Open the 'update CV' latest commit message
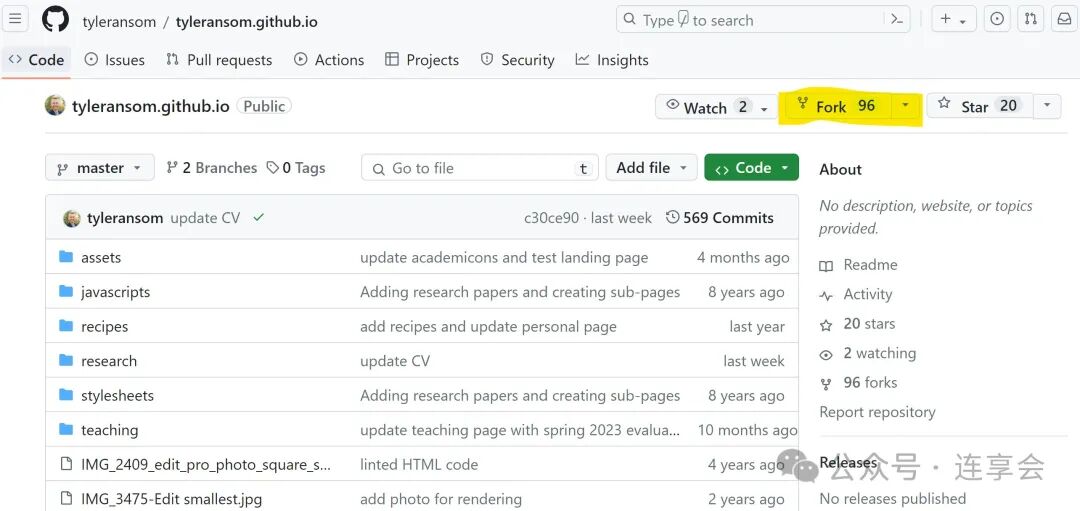Screen dimensions: 1080x511 click(205, 218)
